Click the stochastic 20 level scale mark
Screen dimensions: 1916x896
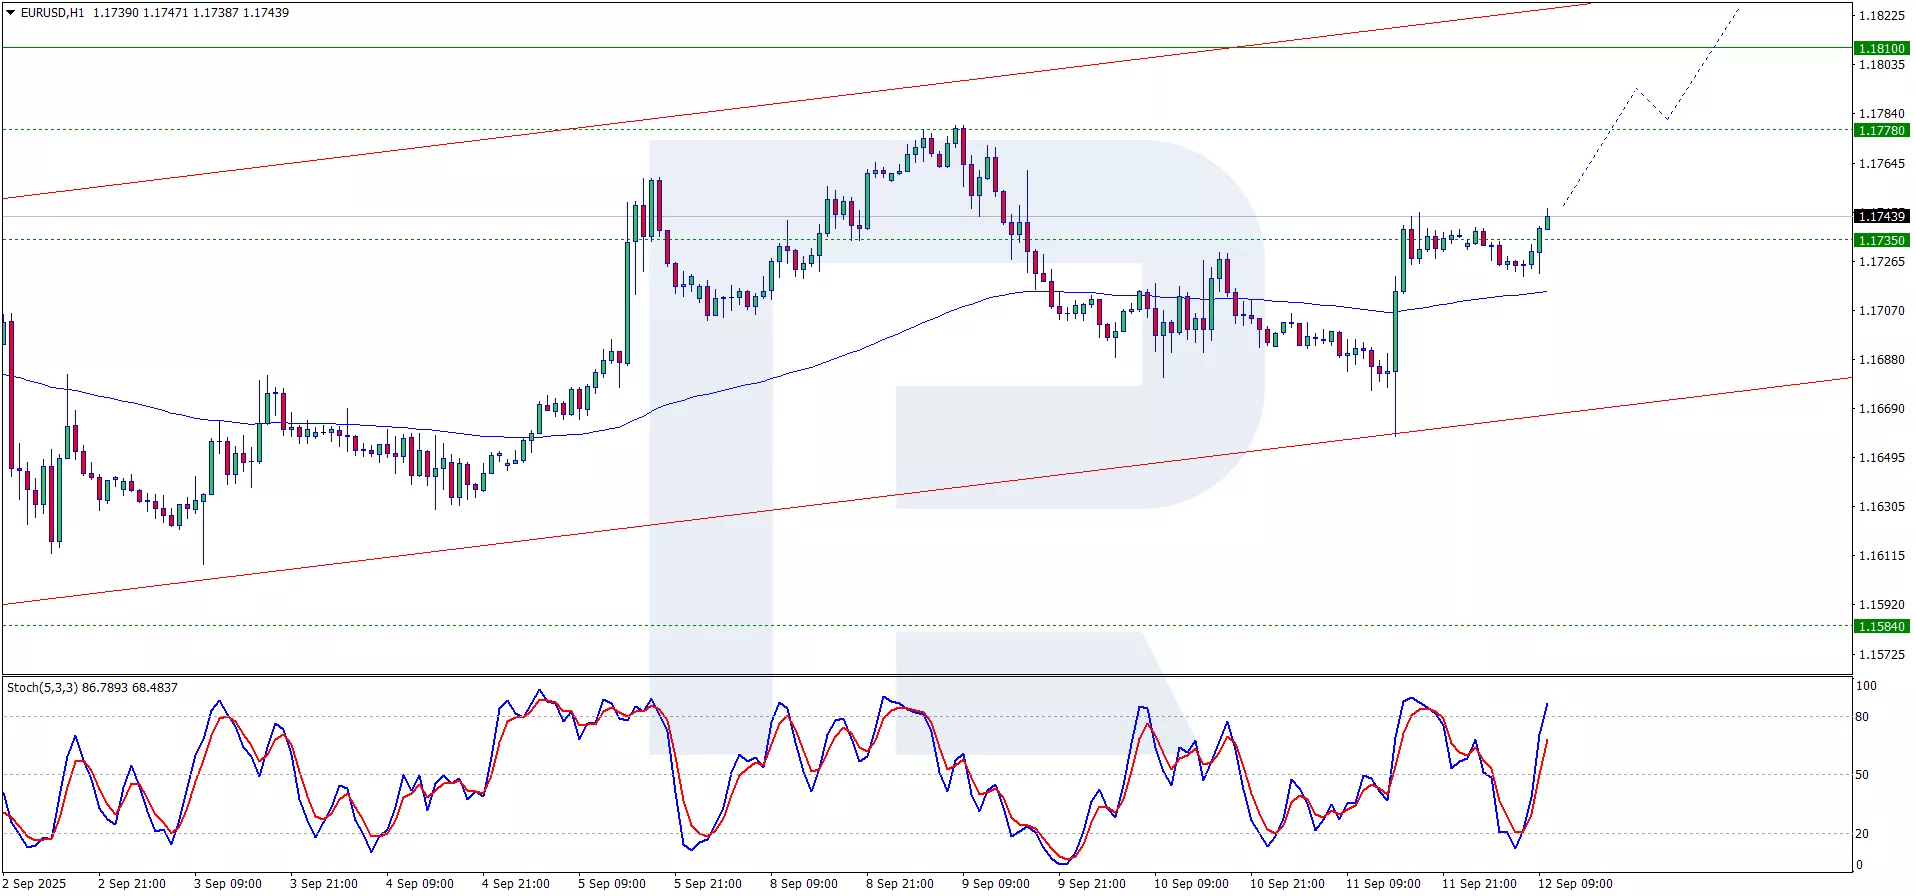[1862, 833]
